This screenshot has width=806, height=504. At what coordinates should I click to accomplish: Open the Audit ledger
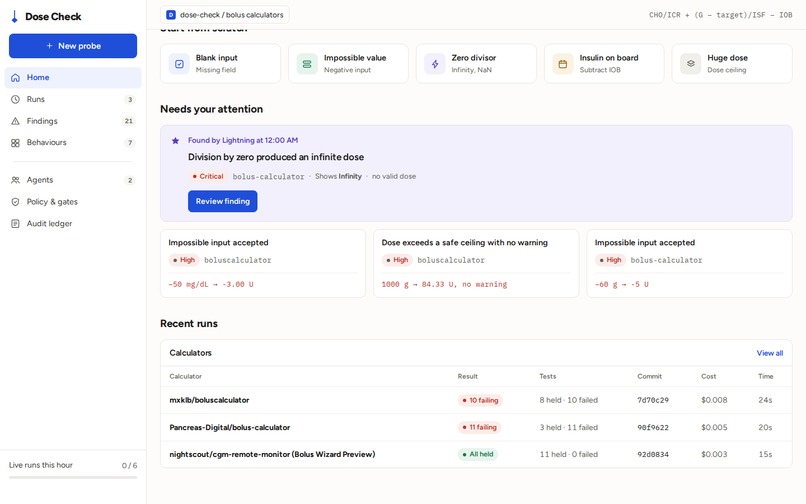73,224
